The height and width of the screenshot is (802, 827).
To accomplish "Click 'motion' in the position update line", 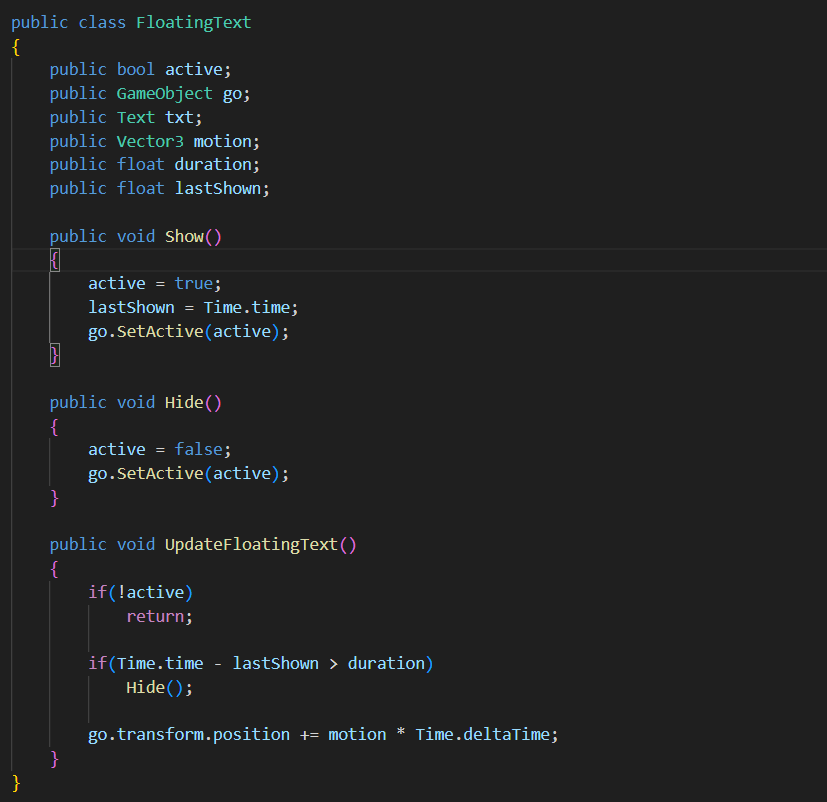I will pos(357,735).
